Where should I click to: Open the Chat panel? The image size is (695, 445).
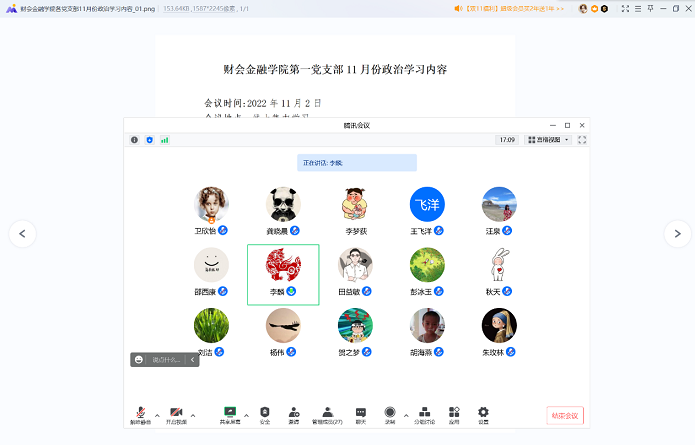pyautogui.click(x=360, y=413)
